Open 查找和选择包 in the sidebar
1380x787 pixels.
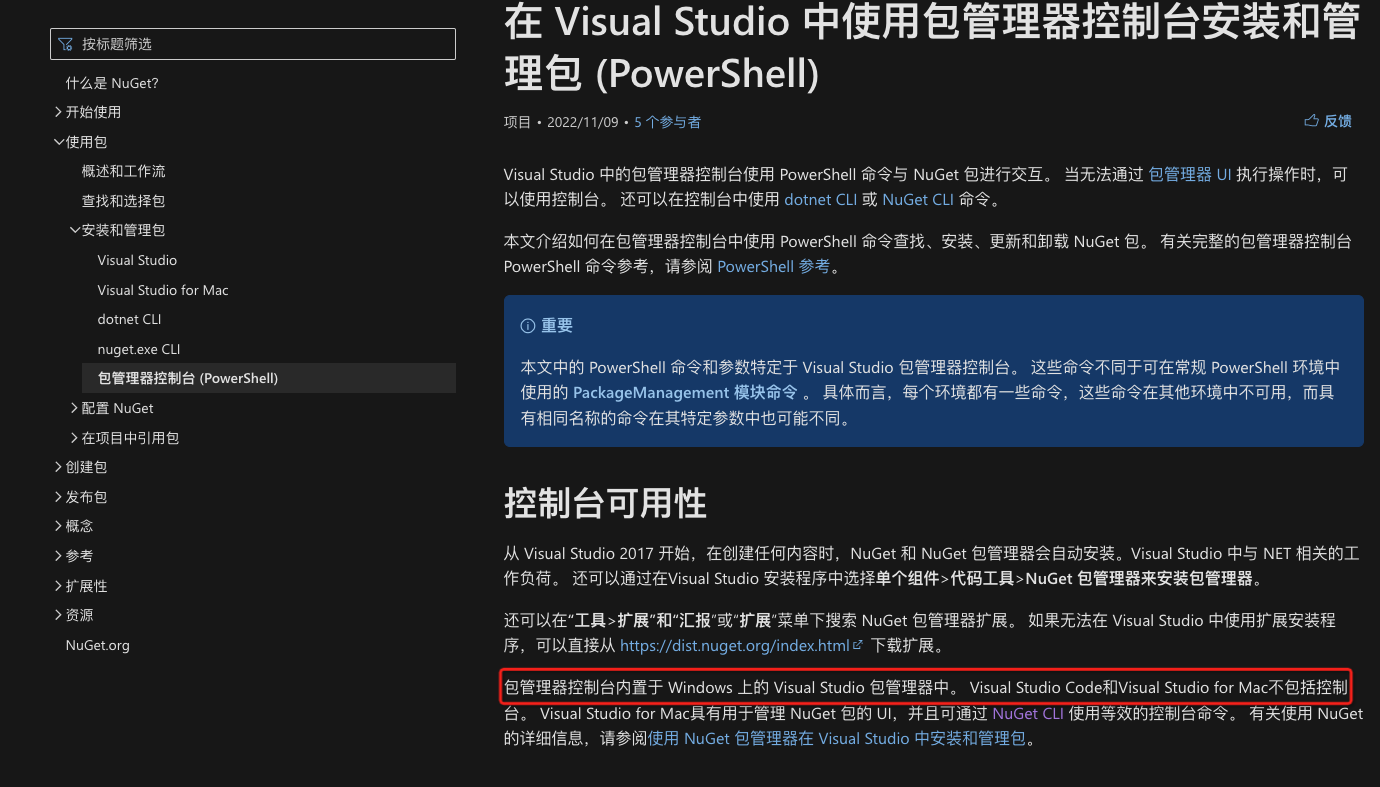pos(124,201)
